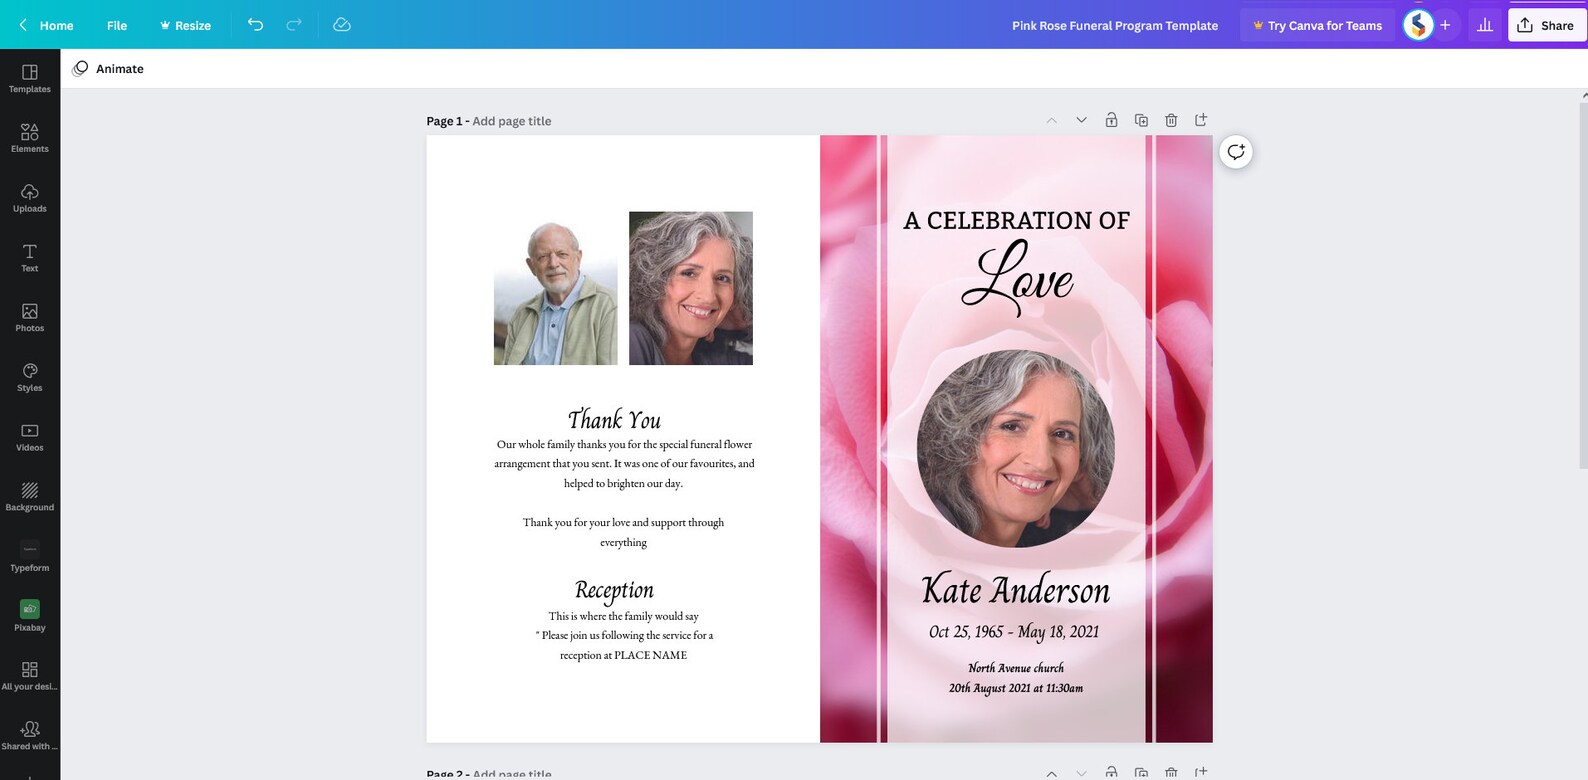Go back Home

coord(46,25)
